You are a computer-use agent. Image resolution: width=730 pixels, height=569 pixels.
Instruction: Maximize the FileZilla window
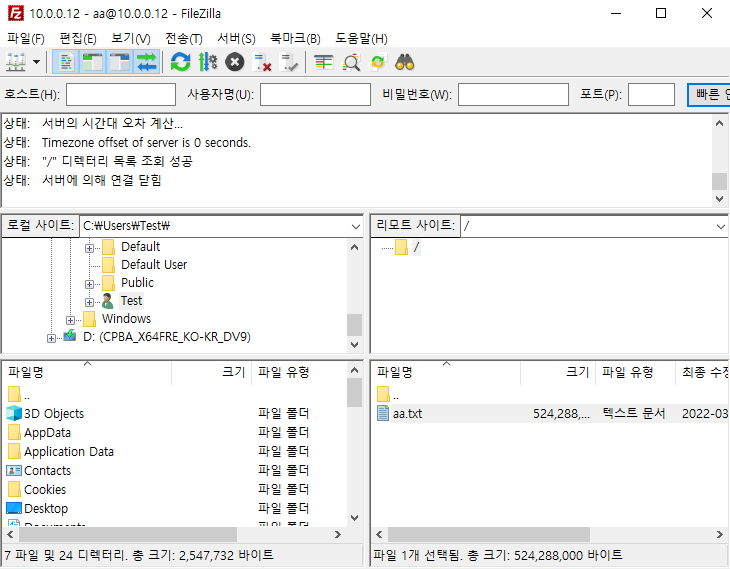661,14
